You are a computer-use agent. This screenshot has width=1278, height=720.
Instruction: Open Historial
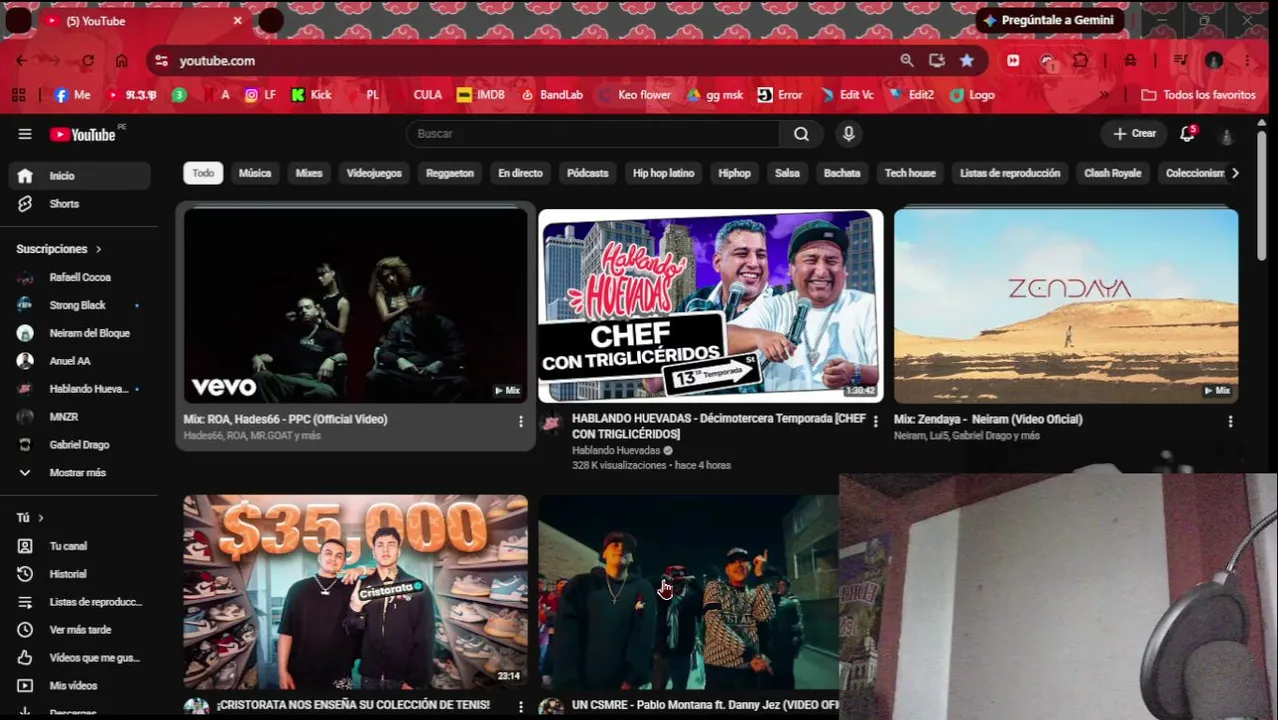click(80, 574)
